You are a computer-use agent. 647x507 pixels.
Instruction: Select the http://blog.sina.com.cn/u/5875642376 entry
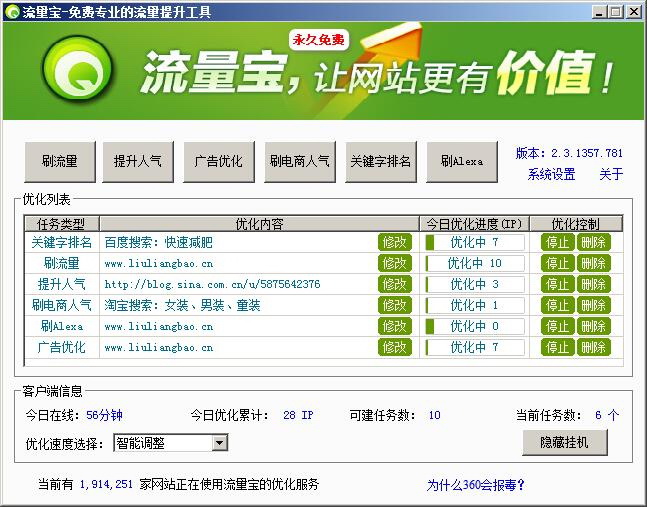[213, 284]
